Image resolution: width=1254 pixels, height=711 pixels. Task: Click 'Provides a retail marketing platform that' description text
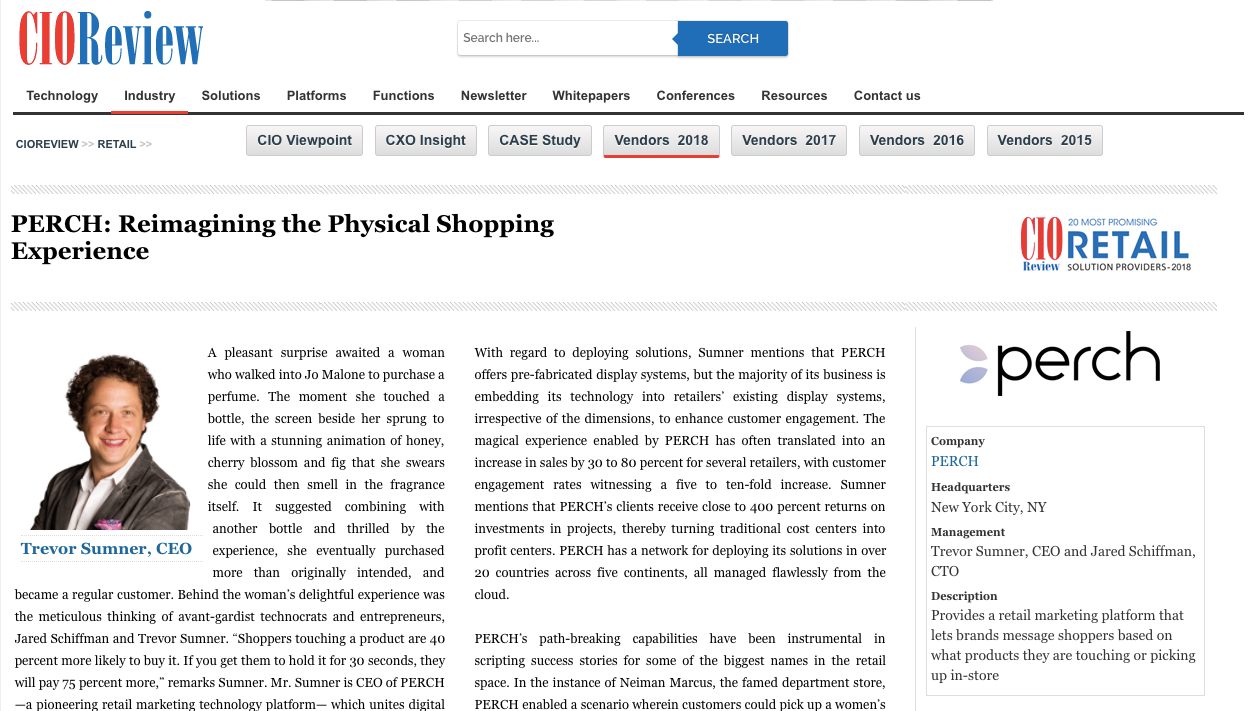[x=1057, y=615]
